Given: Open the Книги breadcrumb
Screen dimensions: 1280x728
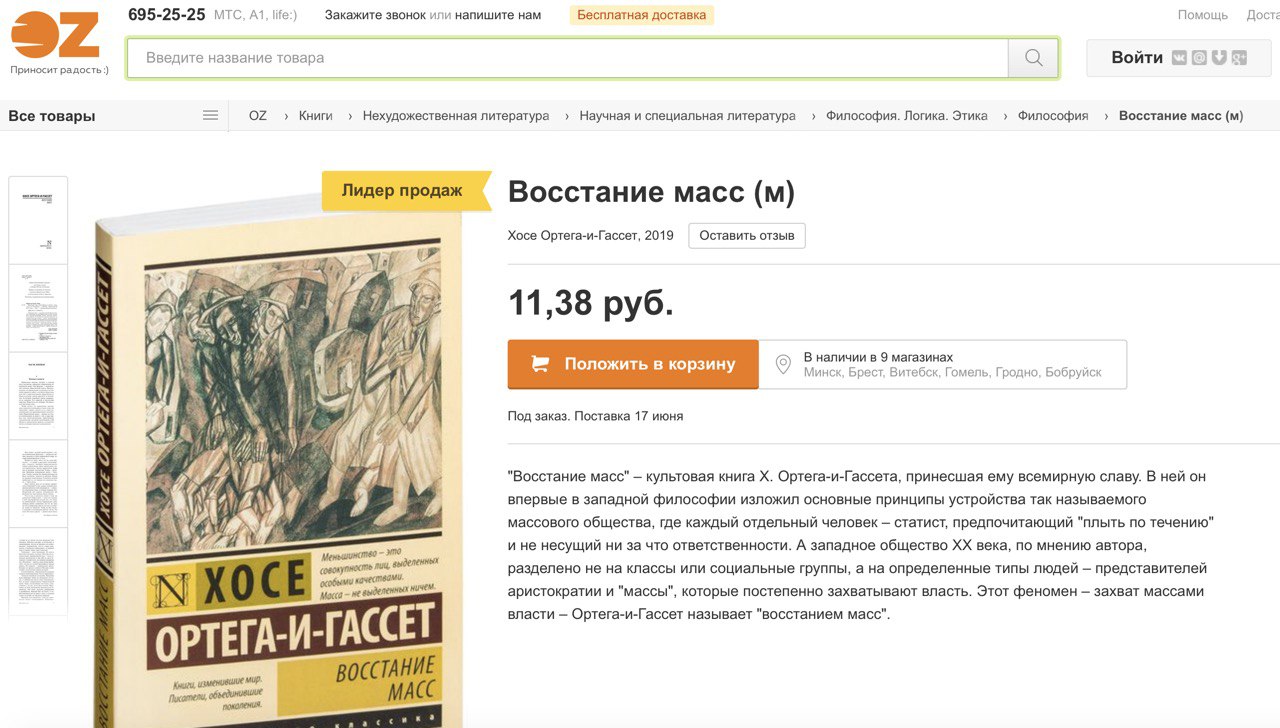Looking at the screenshot, I should (316, 116).
